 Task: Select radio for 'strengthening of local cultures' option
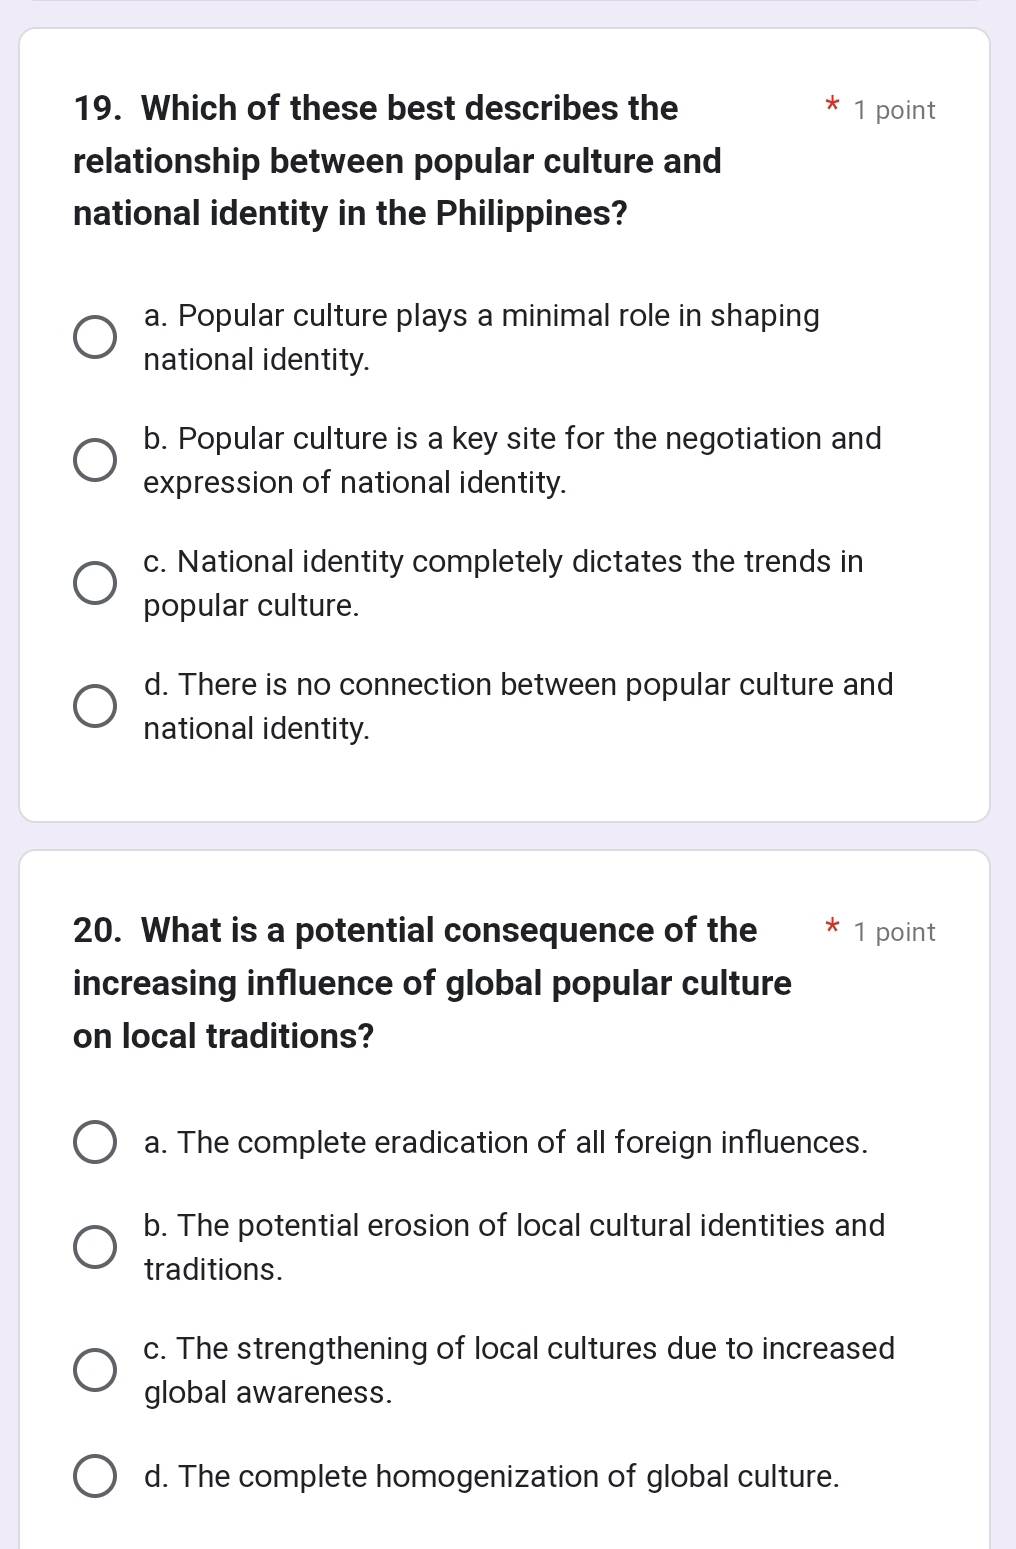95,1371
